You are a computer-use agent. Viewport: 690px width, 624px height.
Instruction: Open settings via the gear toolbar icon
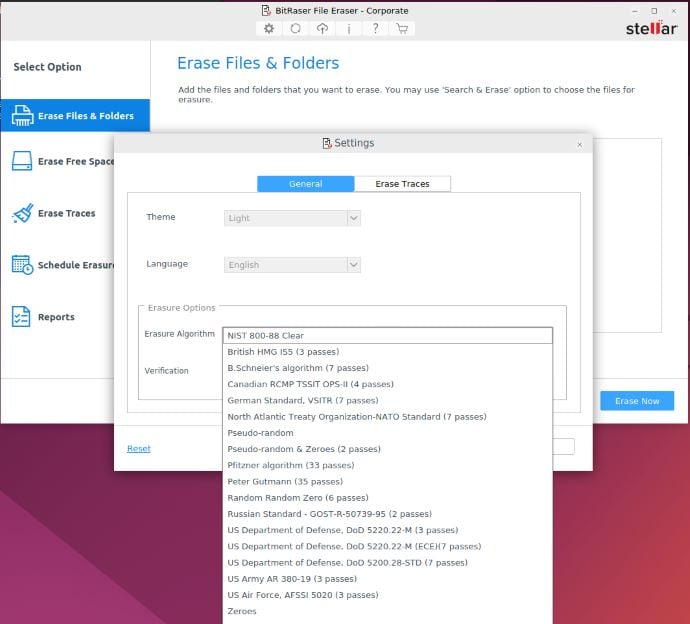269,29
